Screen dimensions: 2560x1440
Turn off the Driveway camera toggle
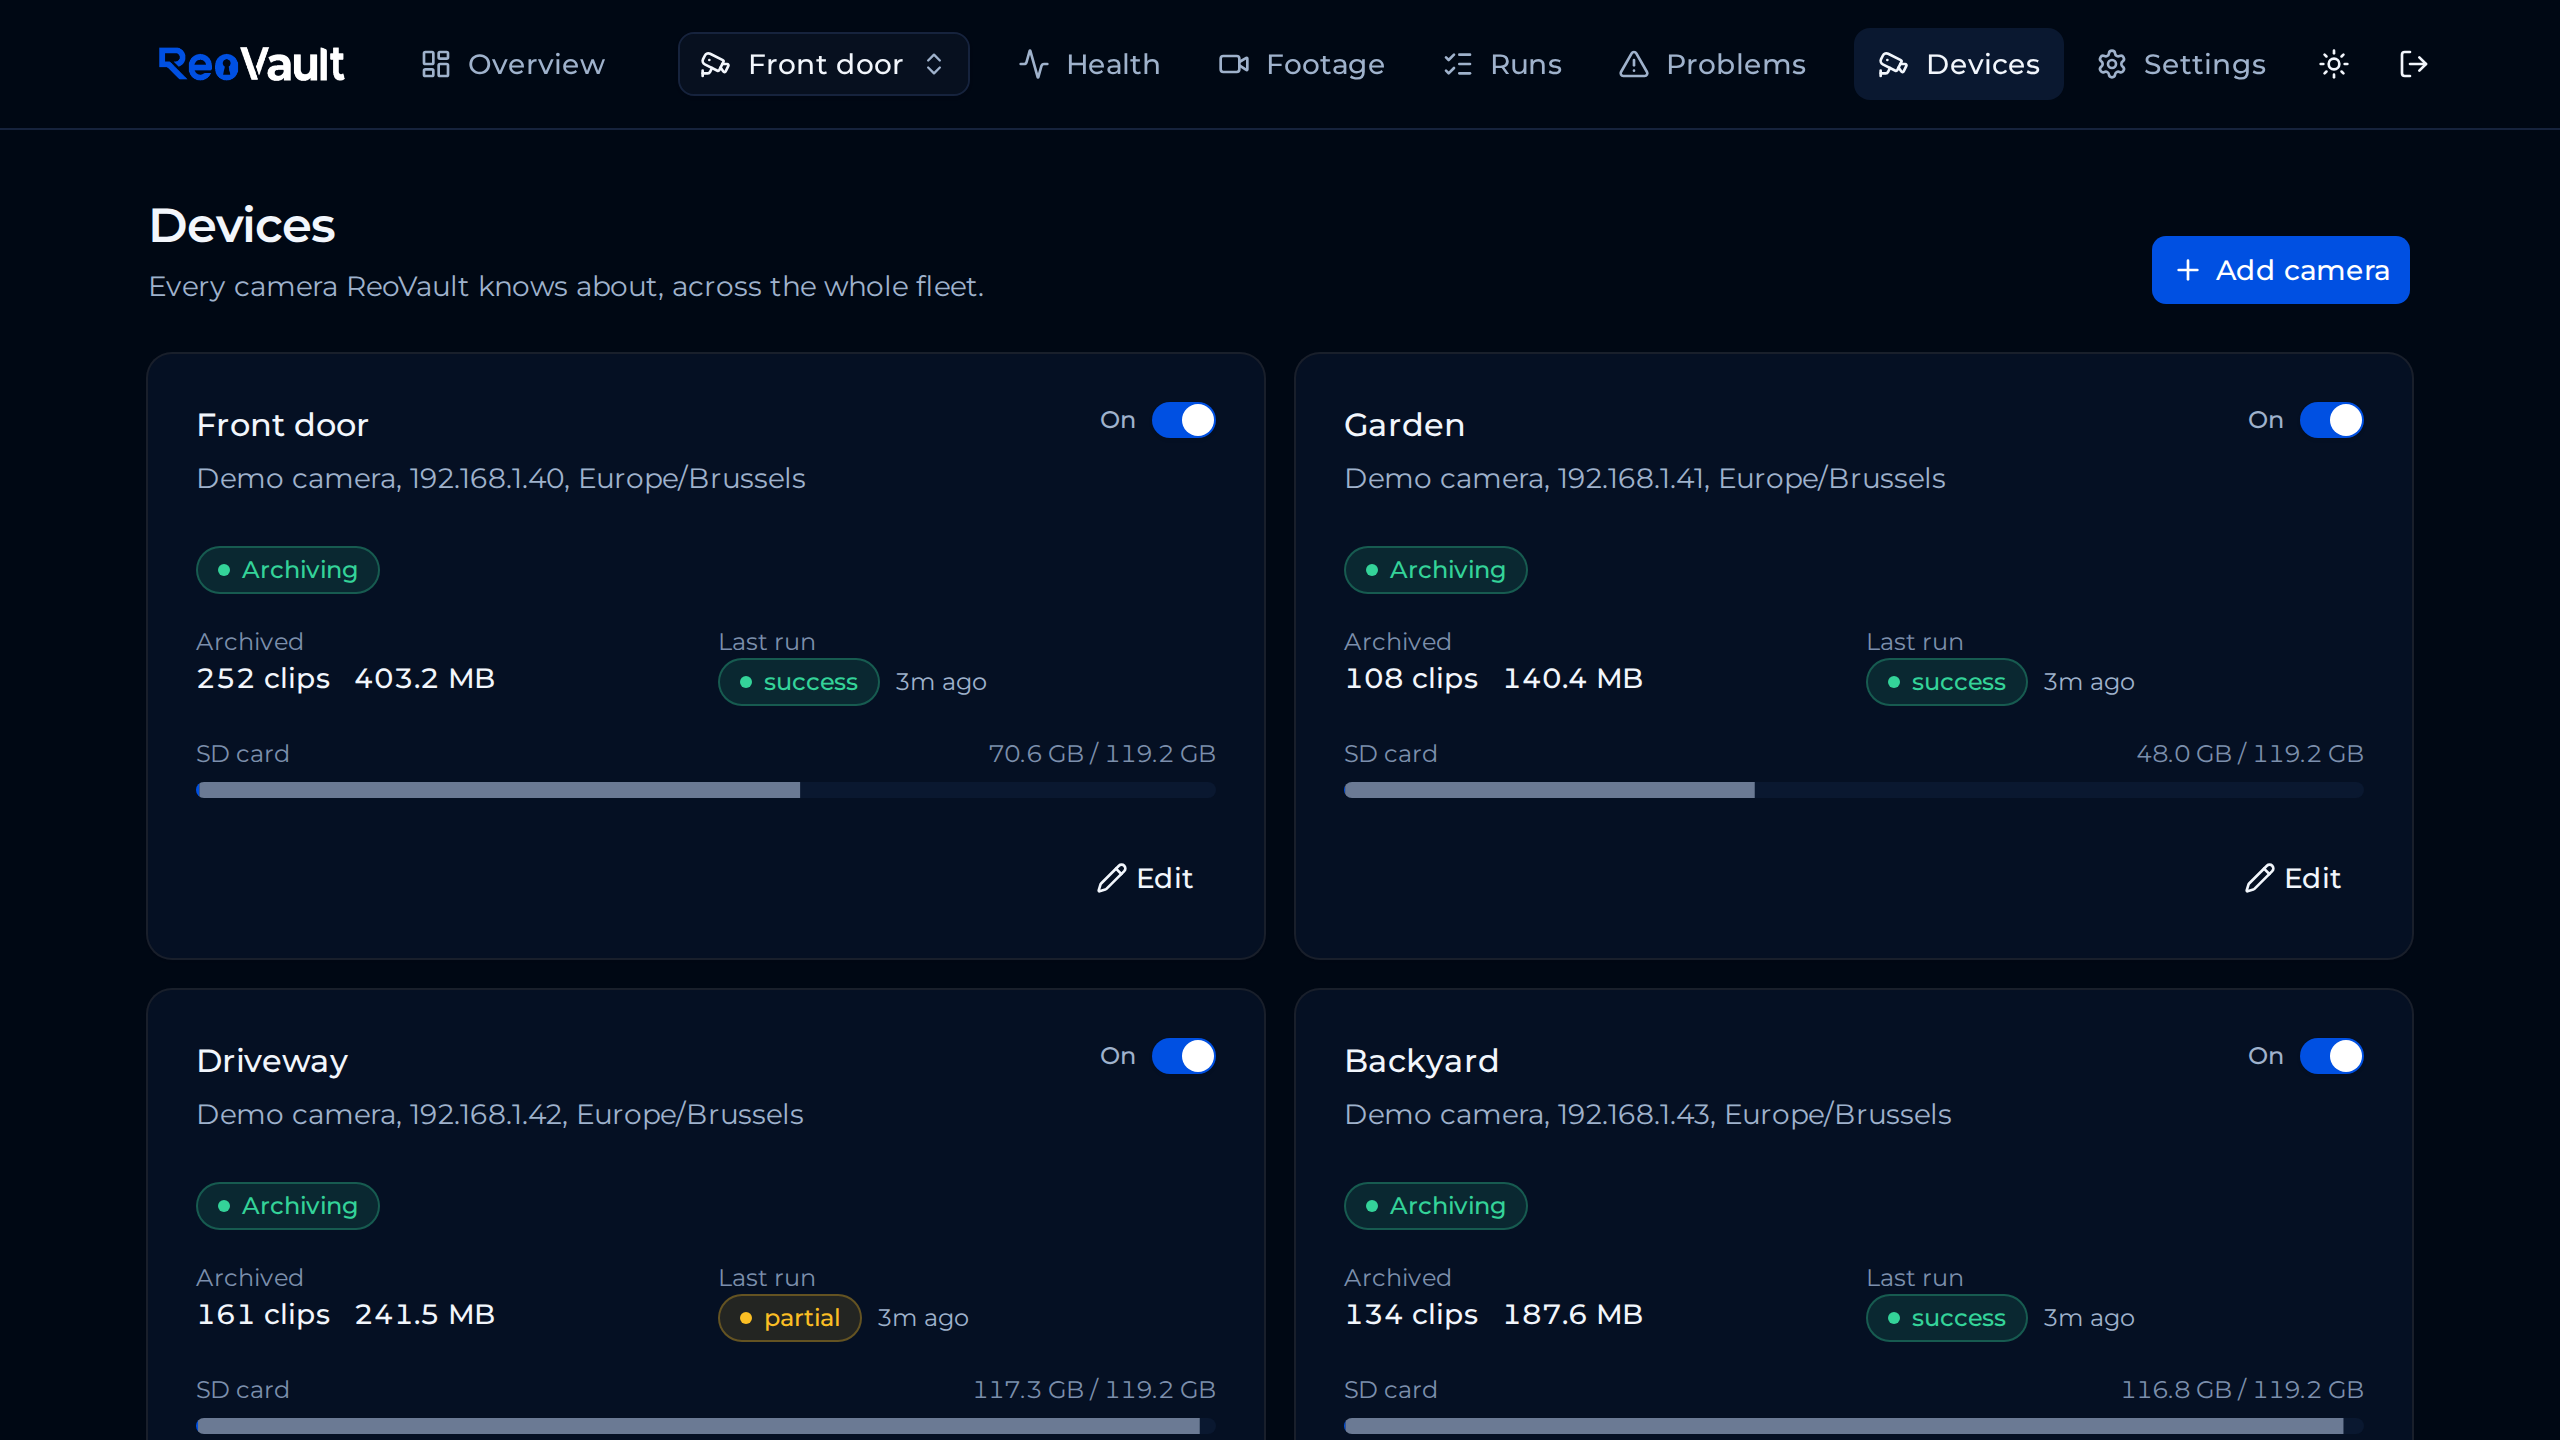pyautogui.click(x=1183, y=1056)
